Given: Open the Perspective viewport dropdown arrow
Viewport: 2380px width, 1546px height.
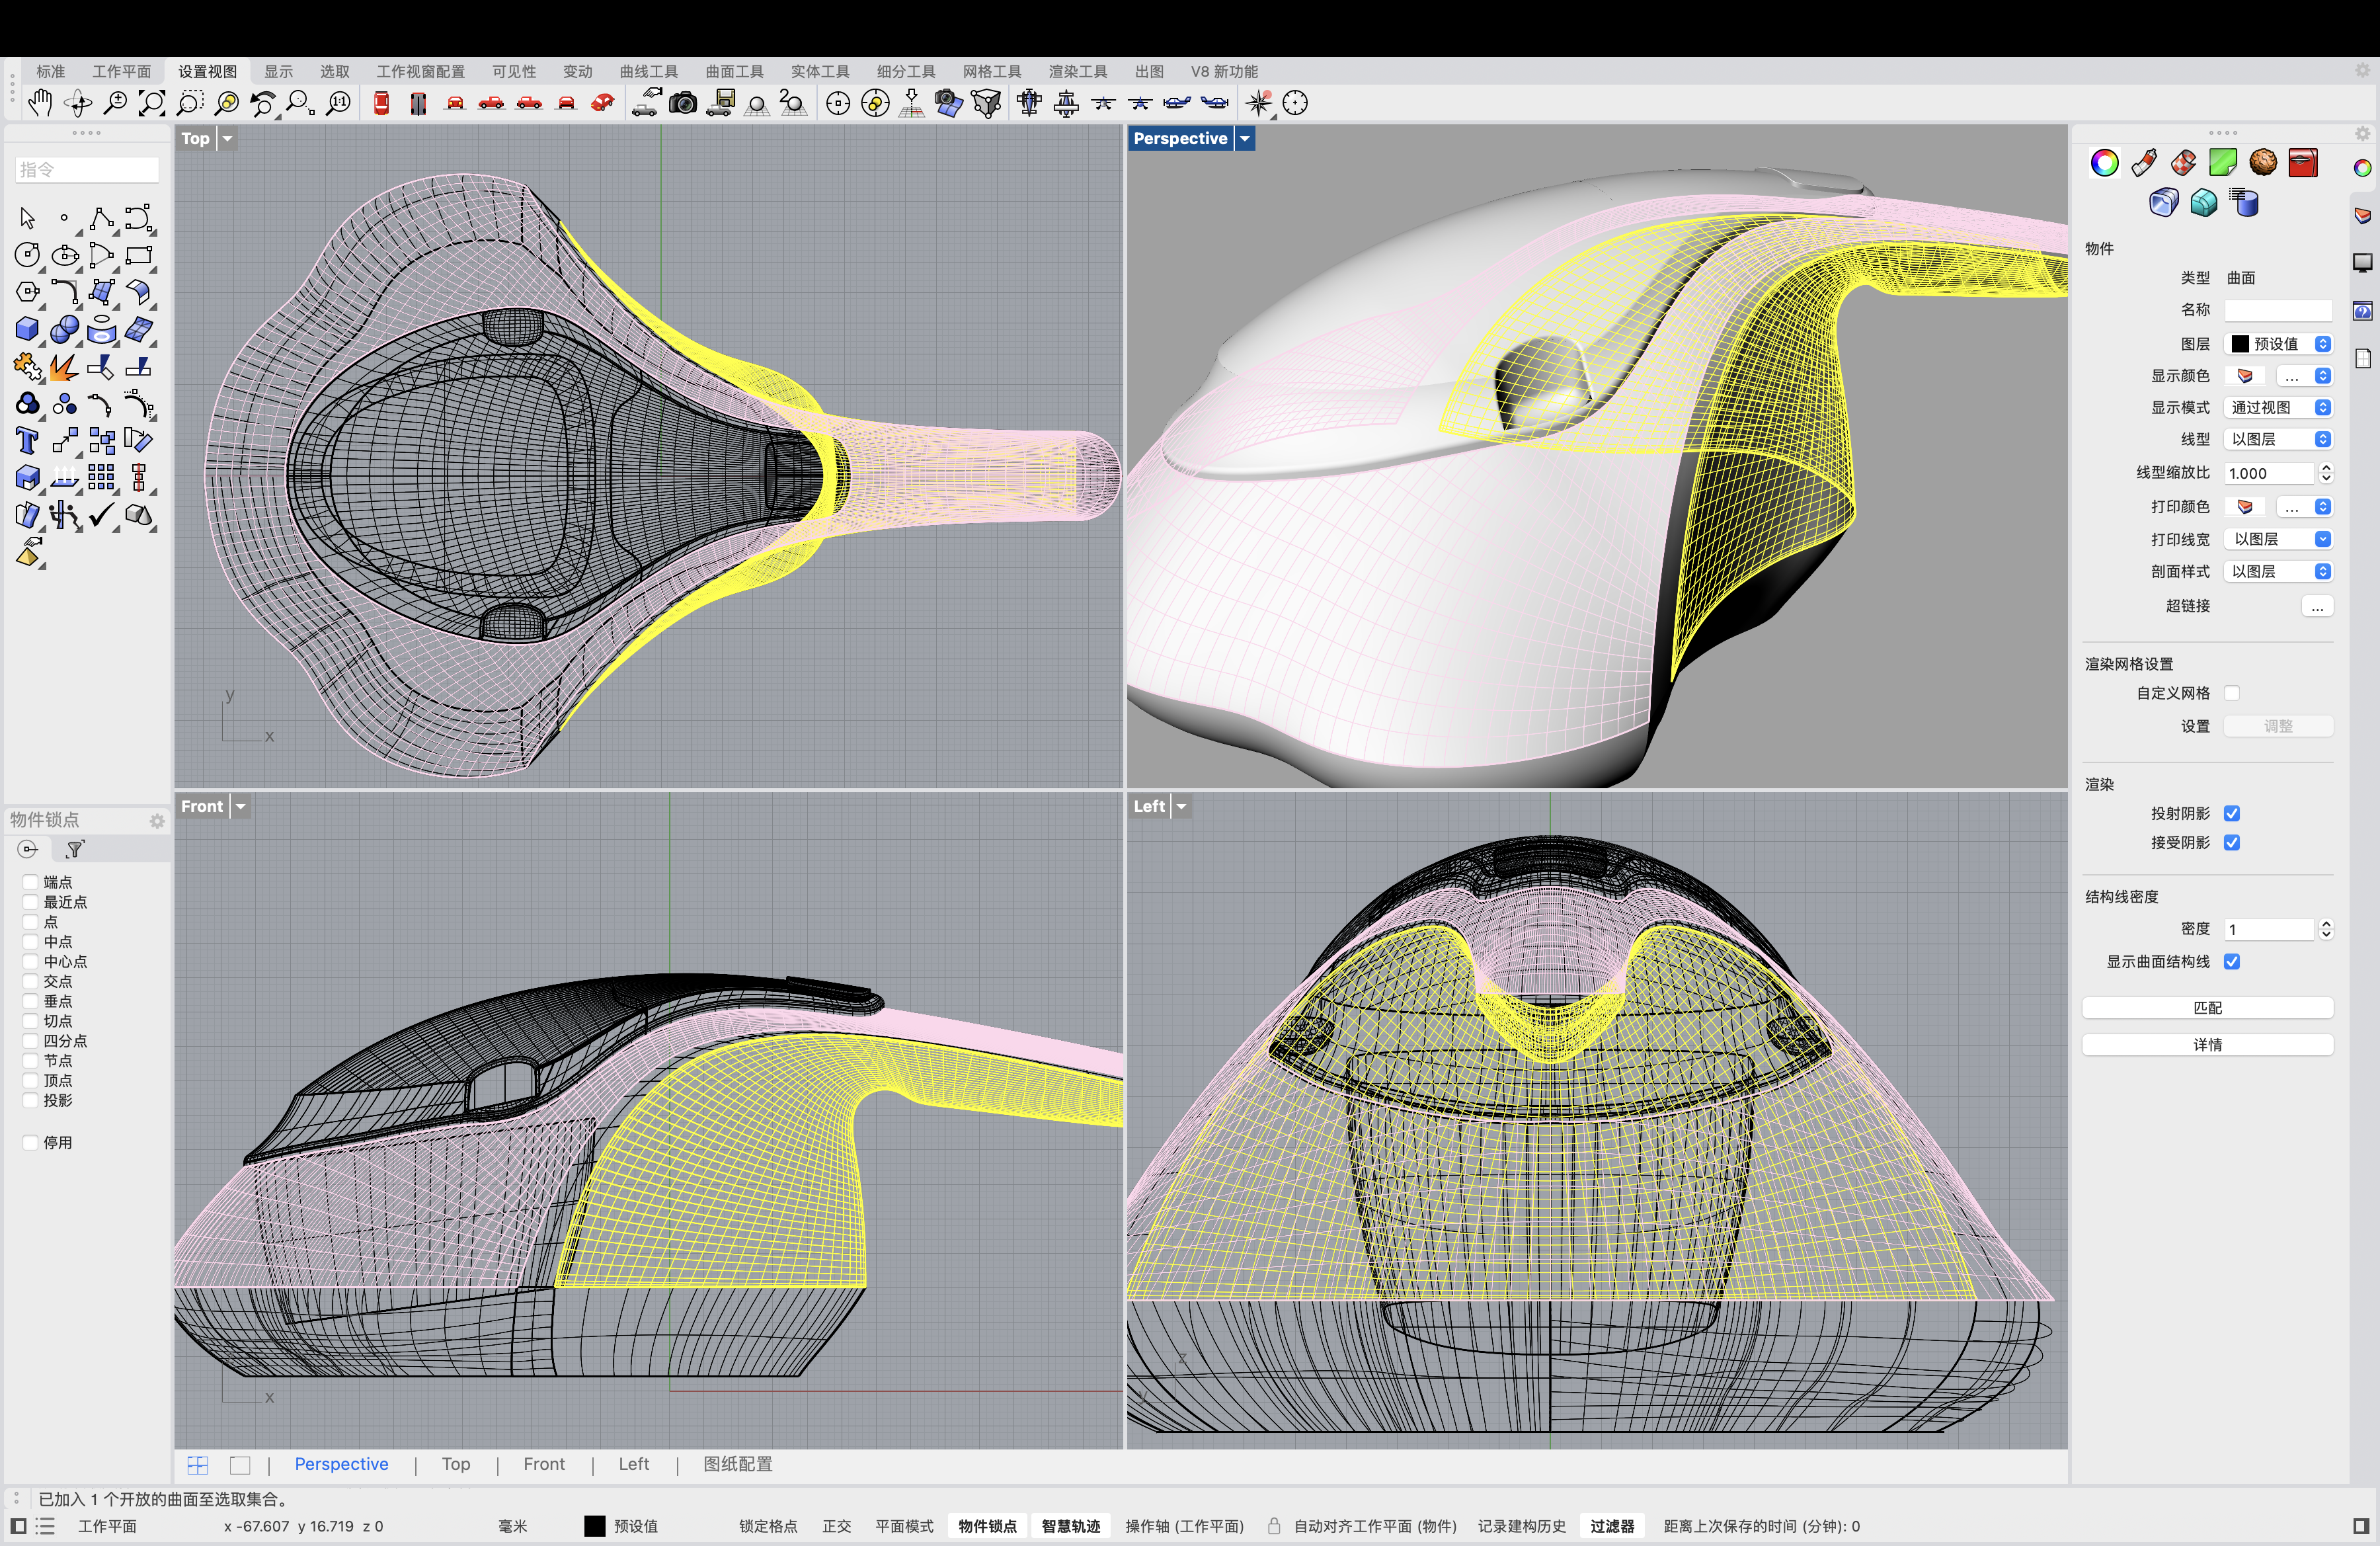Looking at the screenshot, I should click(1245, 139).
